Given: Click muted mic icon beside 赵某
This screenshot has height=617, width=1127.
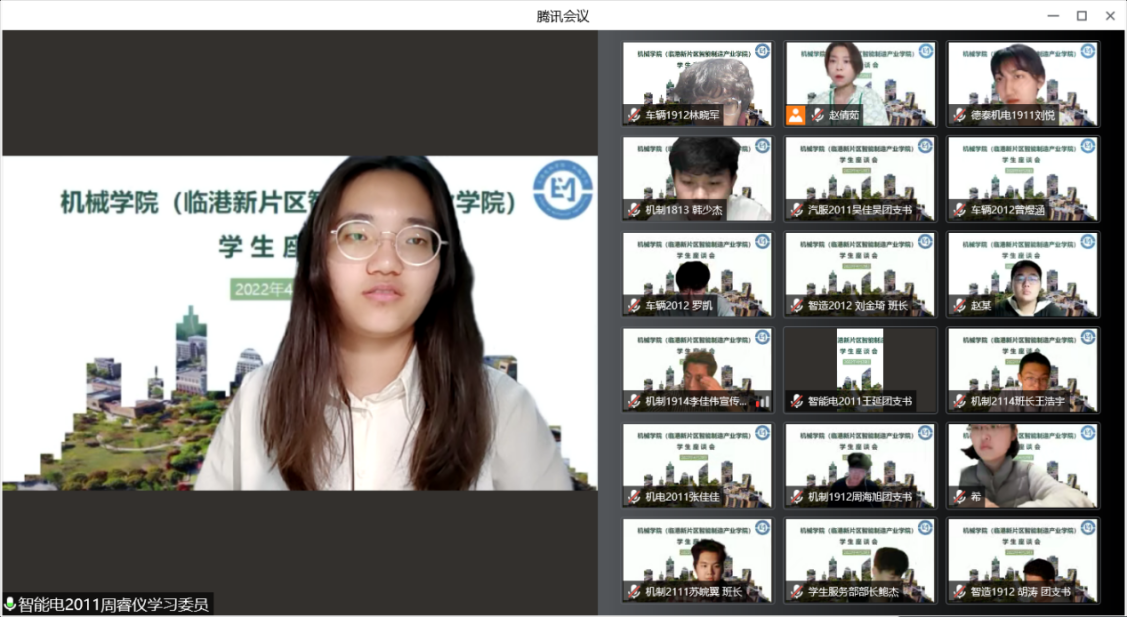Looking at the screenshot, I should point(959,305).
